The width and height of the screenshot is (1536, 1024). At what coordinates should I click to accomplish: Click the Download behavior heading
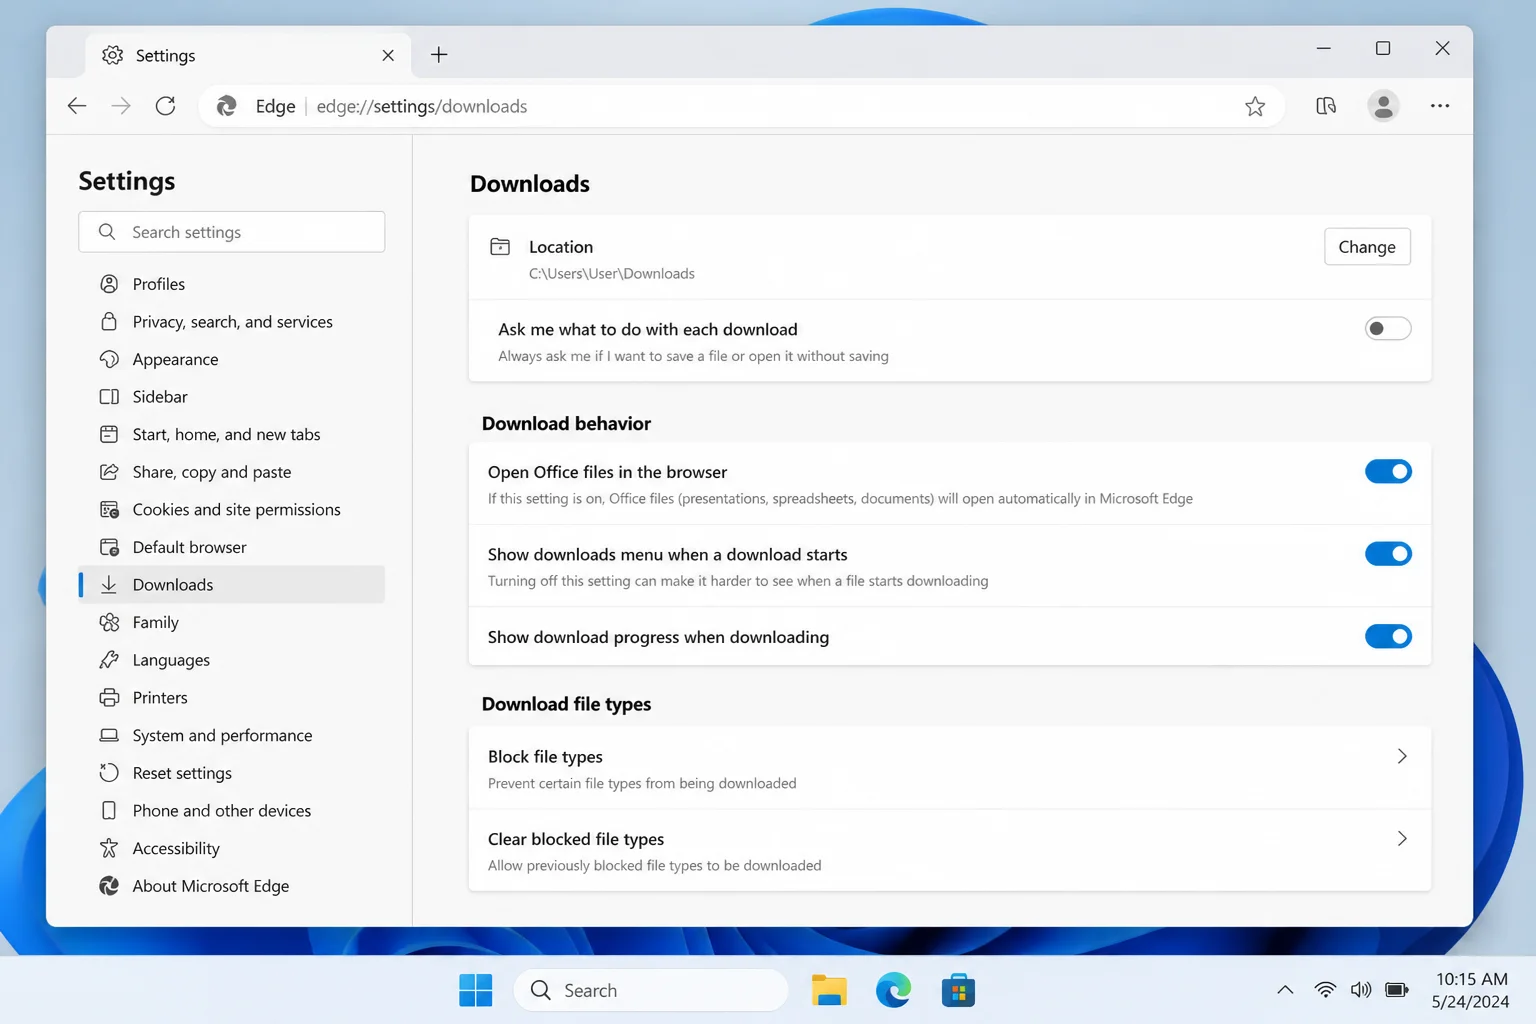(566, 423)
